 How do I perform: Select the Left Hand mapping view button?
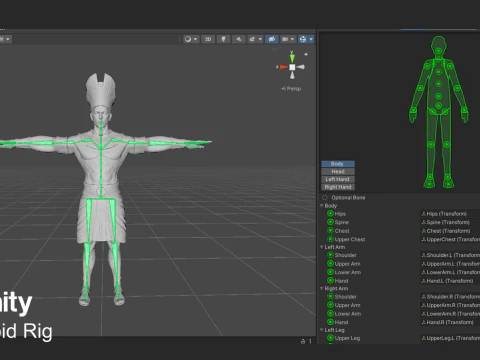pyautogui.click(x=338, y=179)
